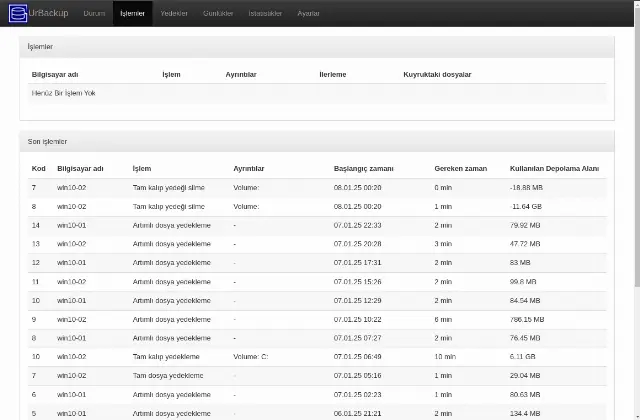Click the 79.92 MB storage cell
Viewport: 640px width, 420px height.
click(x=525, y=225)
